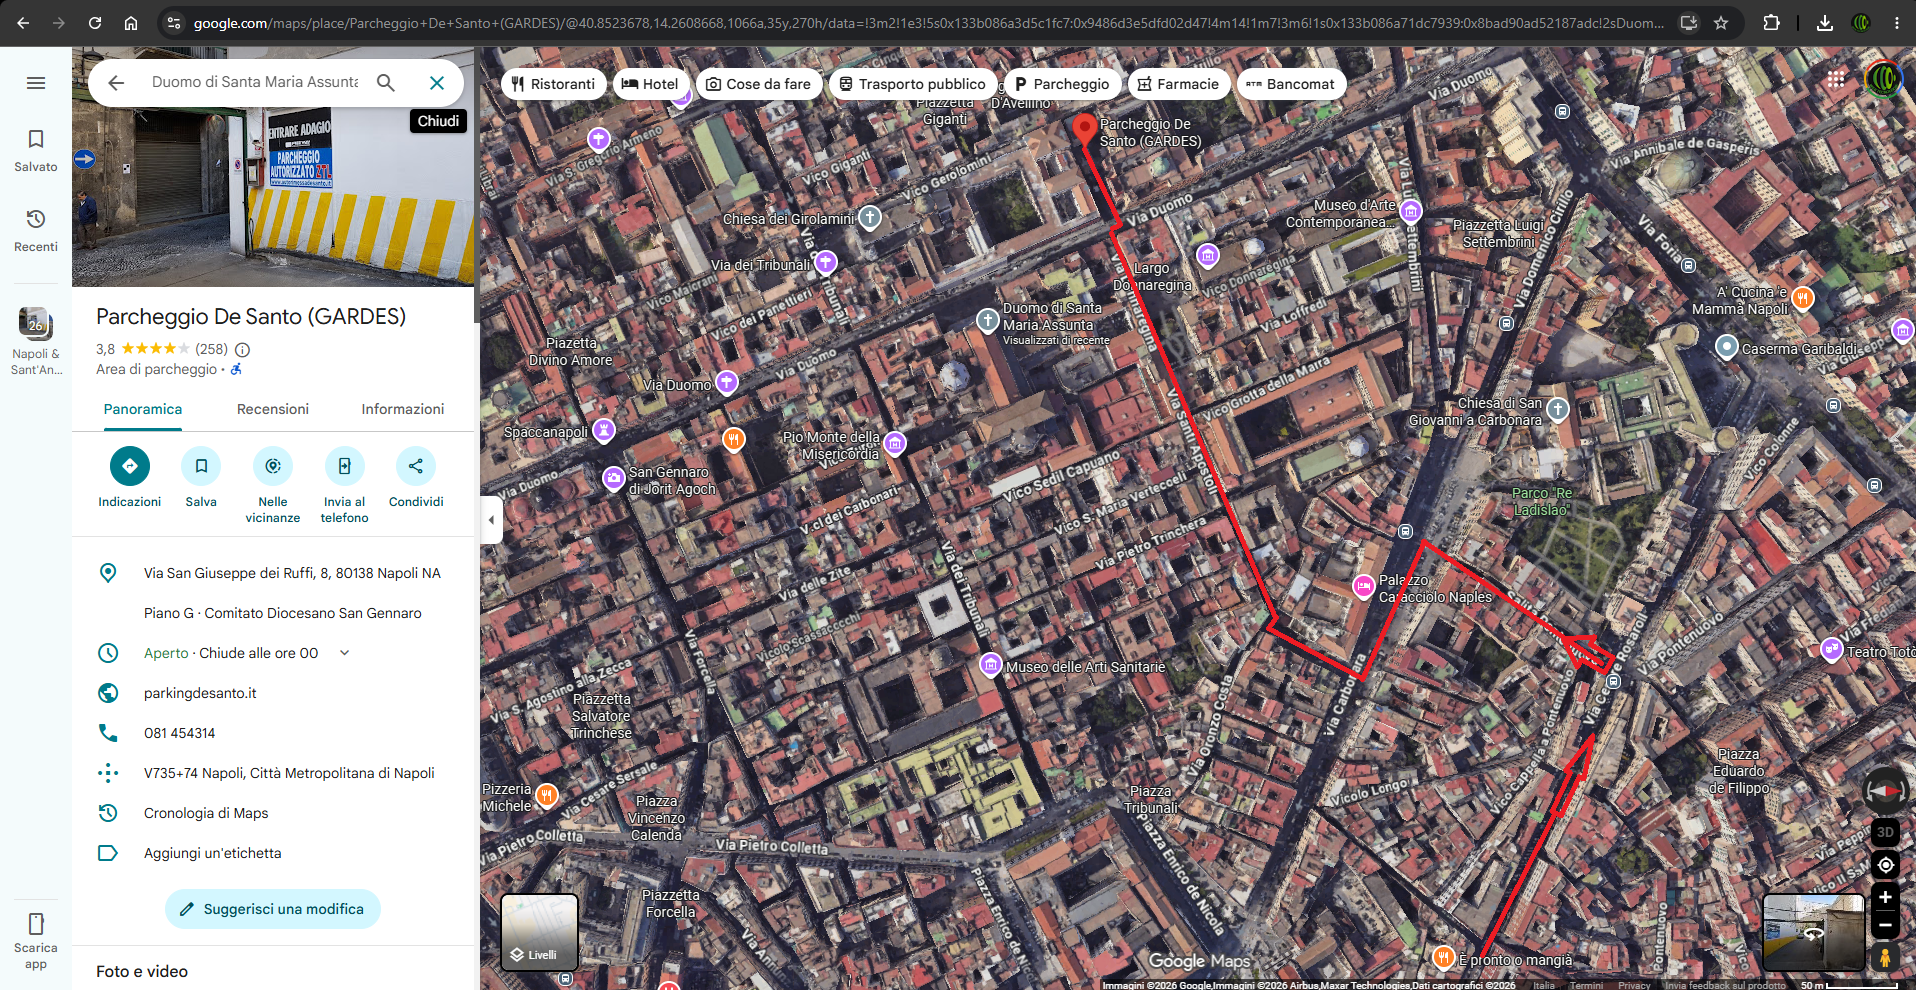Click the browser address bar URL
Image resolution: width=1916 pixels, height=990 pixels.
(928, 23)
